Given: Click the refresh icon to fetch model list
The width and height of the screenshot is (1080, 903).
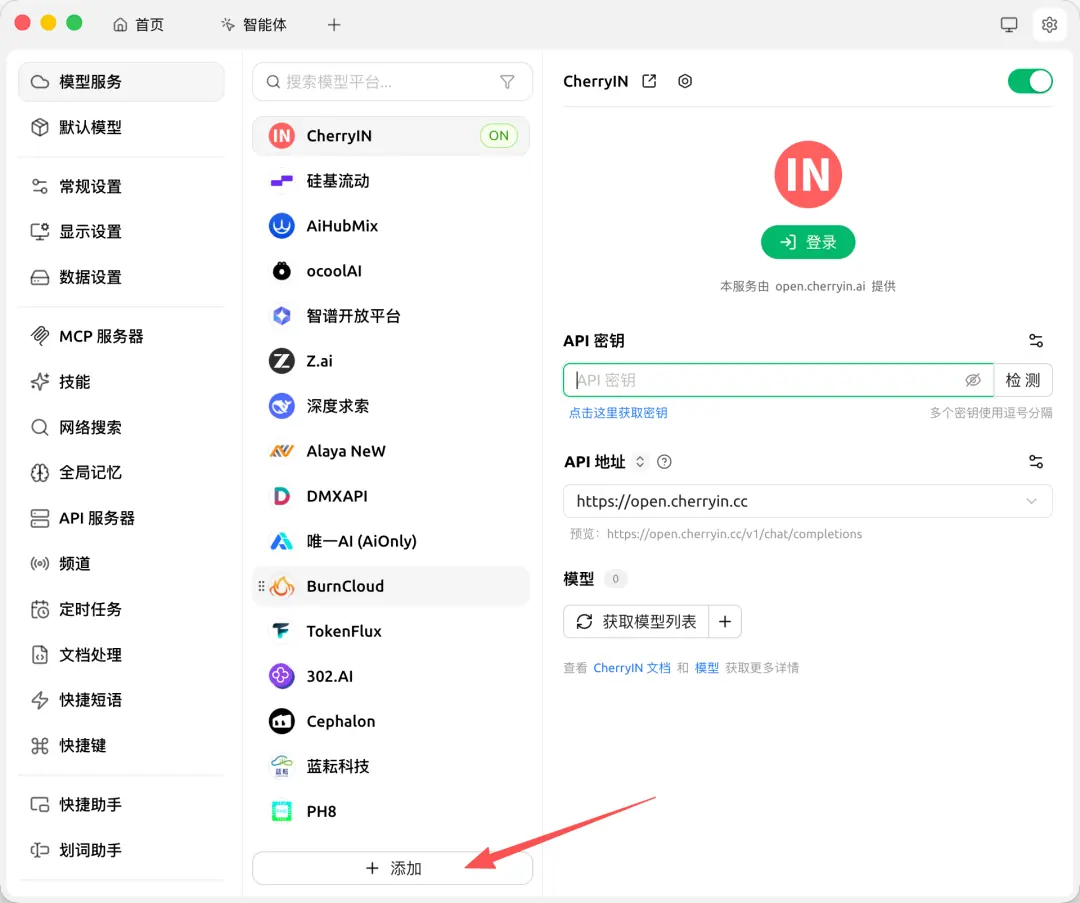Looking at the screenshot, I should tap(584, 621).
